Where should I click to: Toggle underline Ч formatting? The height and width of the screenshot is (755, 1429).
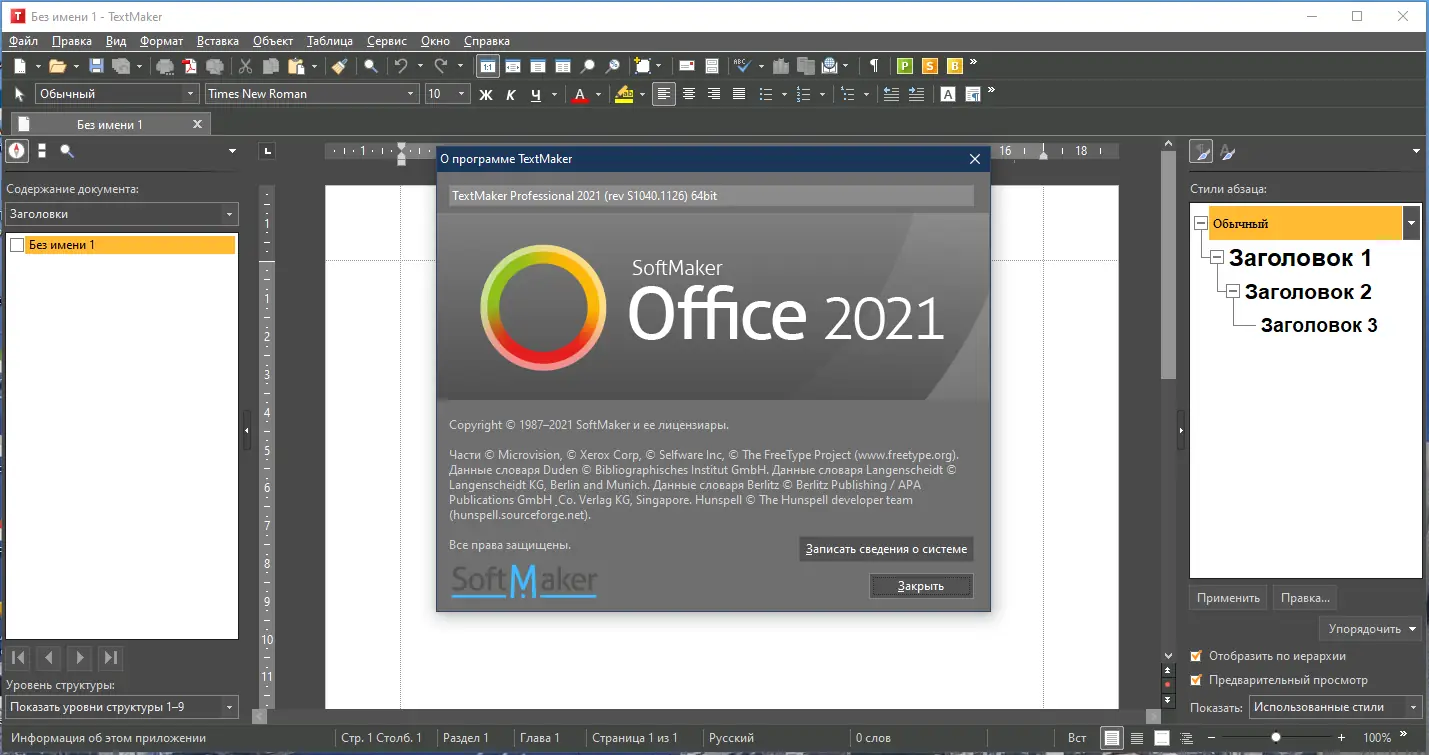536,94
